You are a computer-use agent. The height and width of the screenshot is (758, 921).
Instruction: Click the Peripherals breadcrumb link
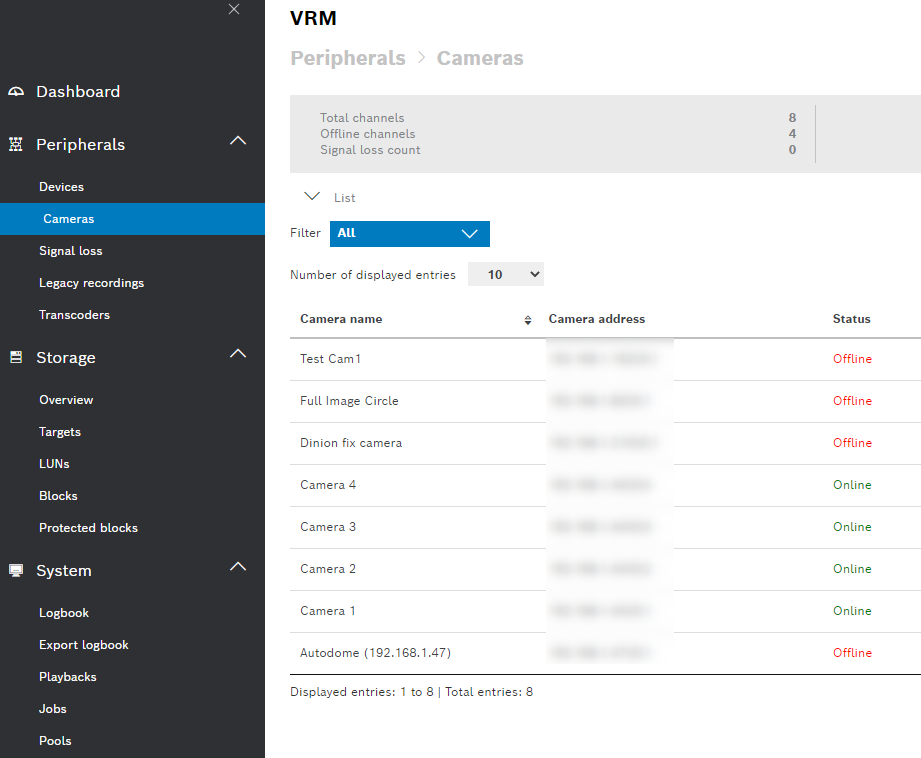(x=347, y=58)
